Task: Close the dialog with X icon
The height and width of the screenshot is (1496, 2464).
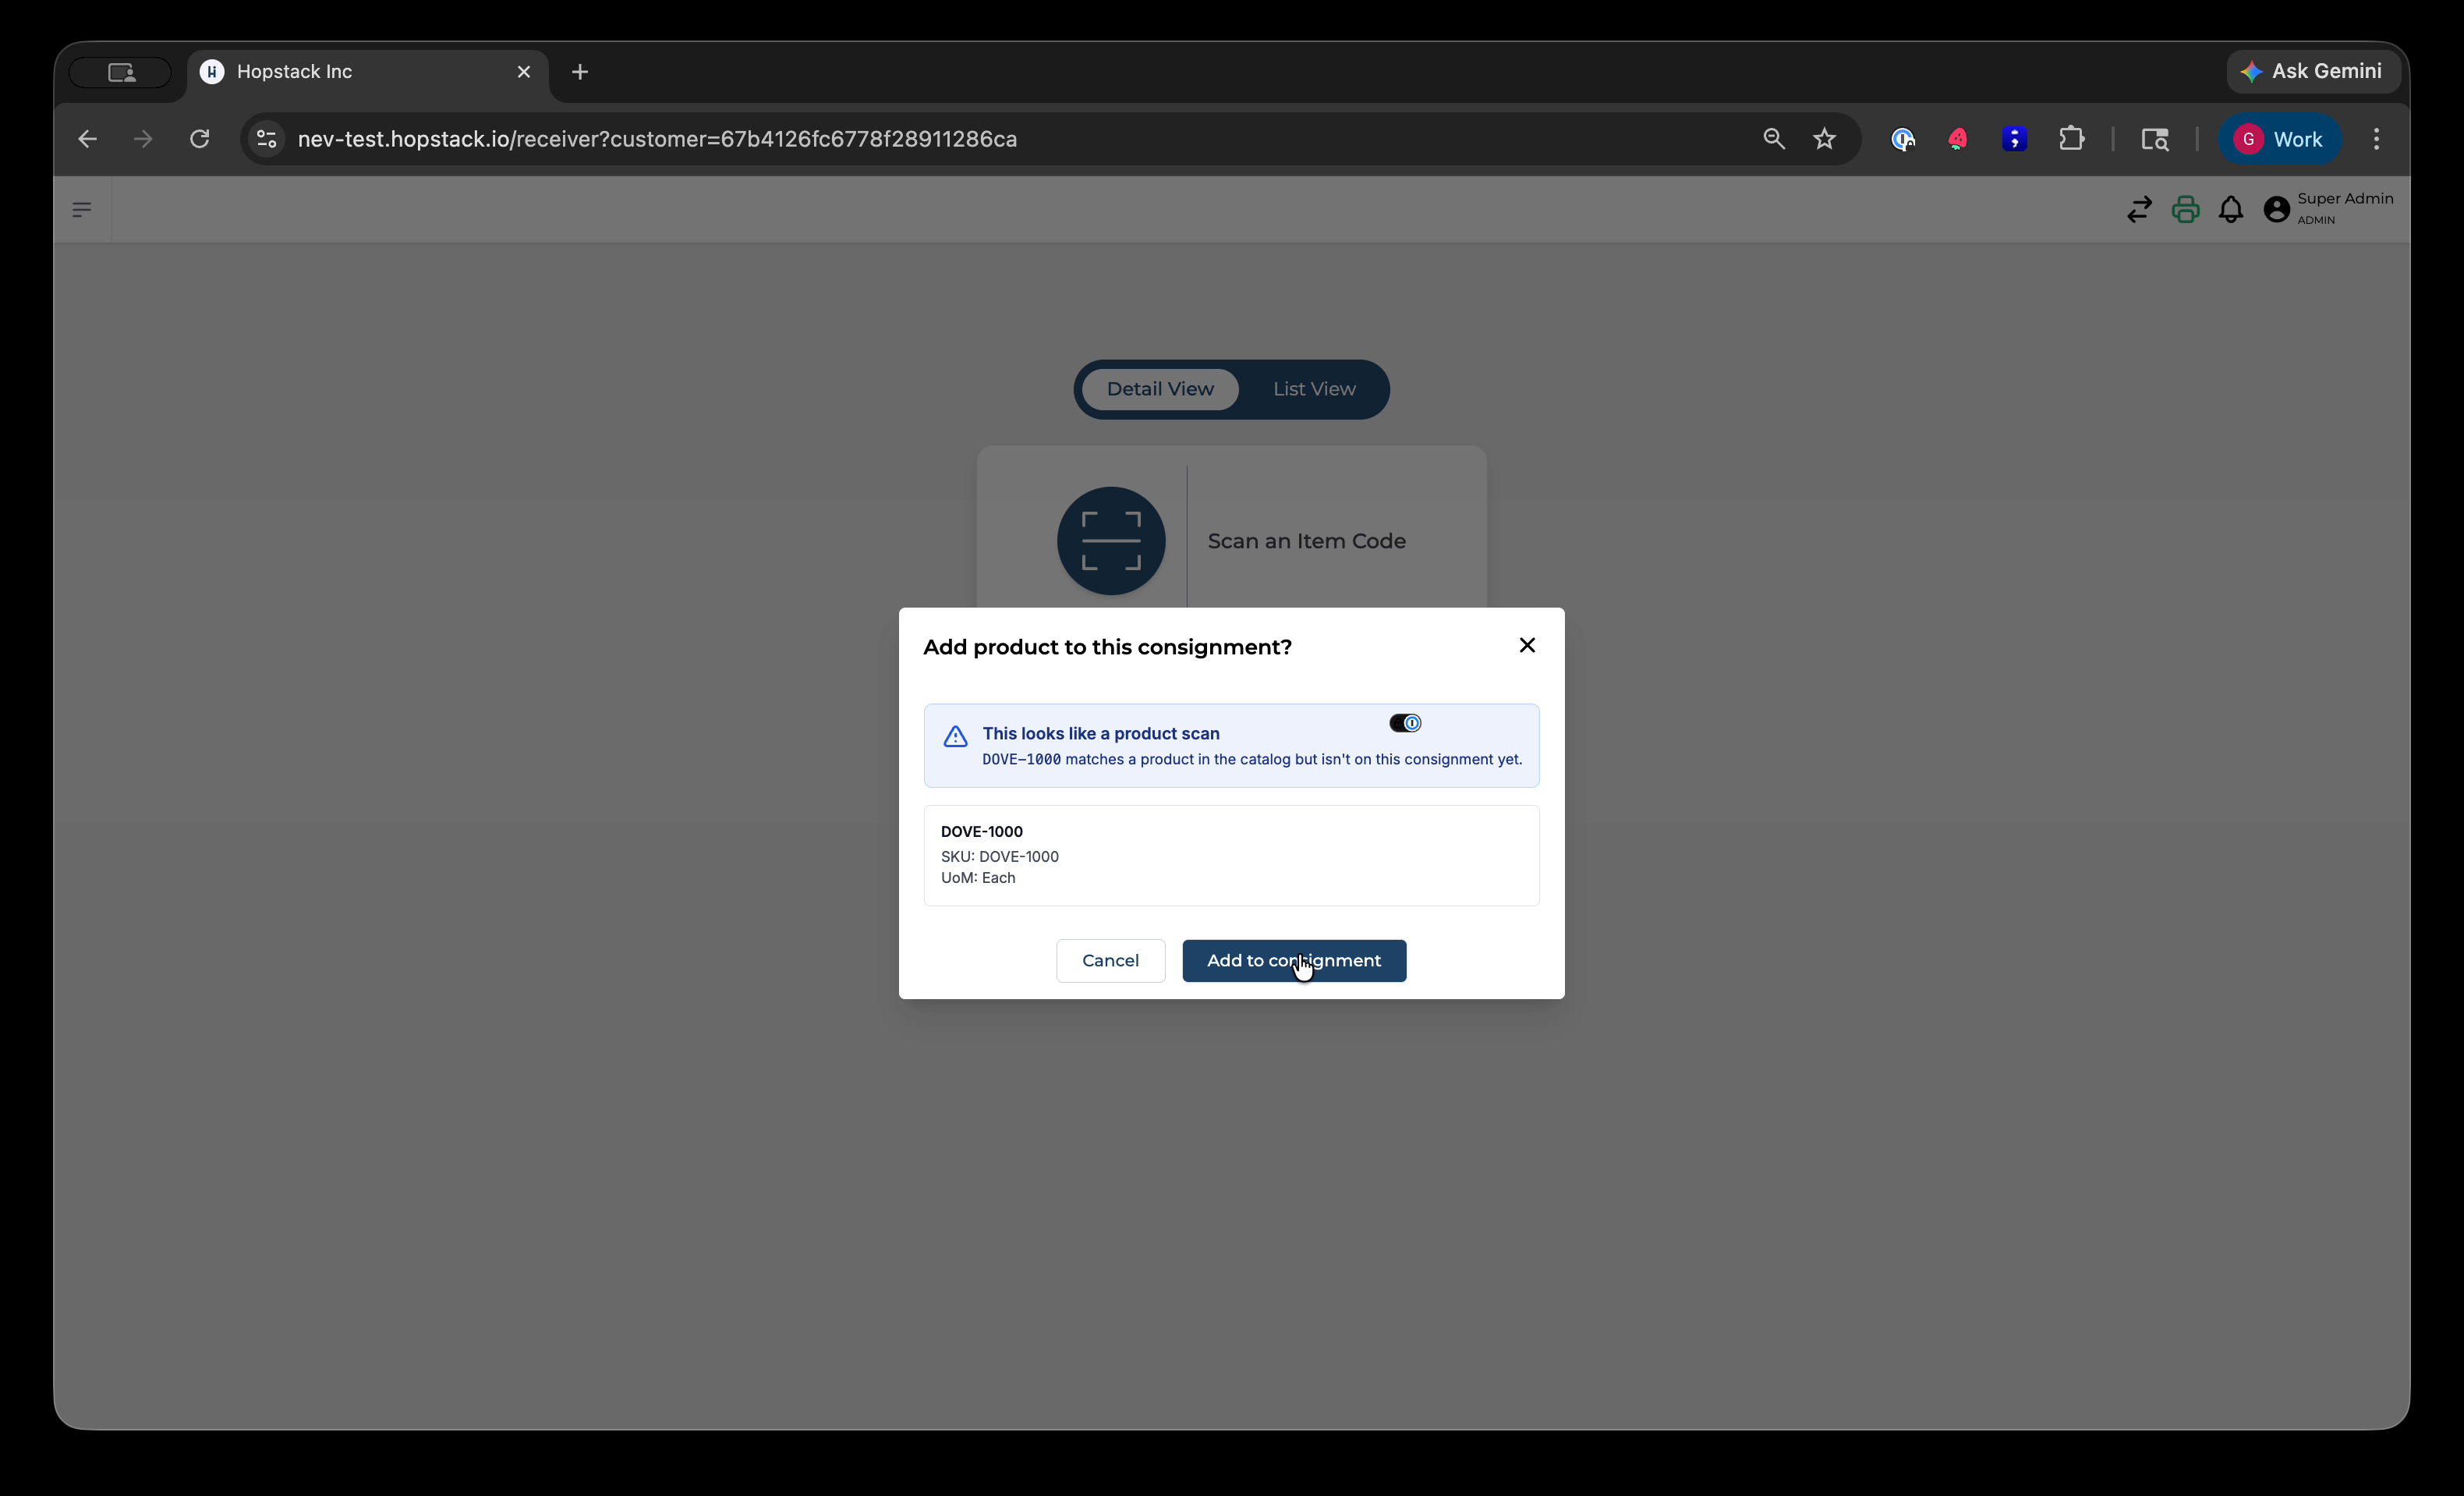Action: coord(1527,645)
